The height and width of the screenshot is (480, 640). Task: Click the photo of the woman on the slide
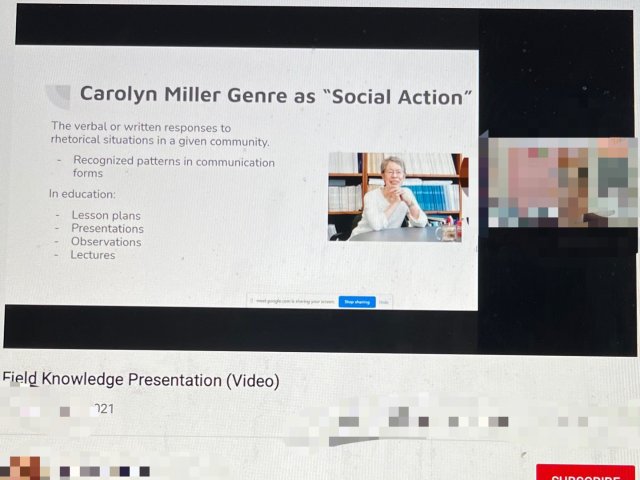[x=397, y=197]
